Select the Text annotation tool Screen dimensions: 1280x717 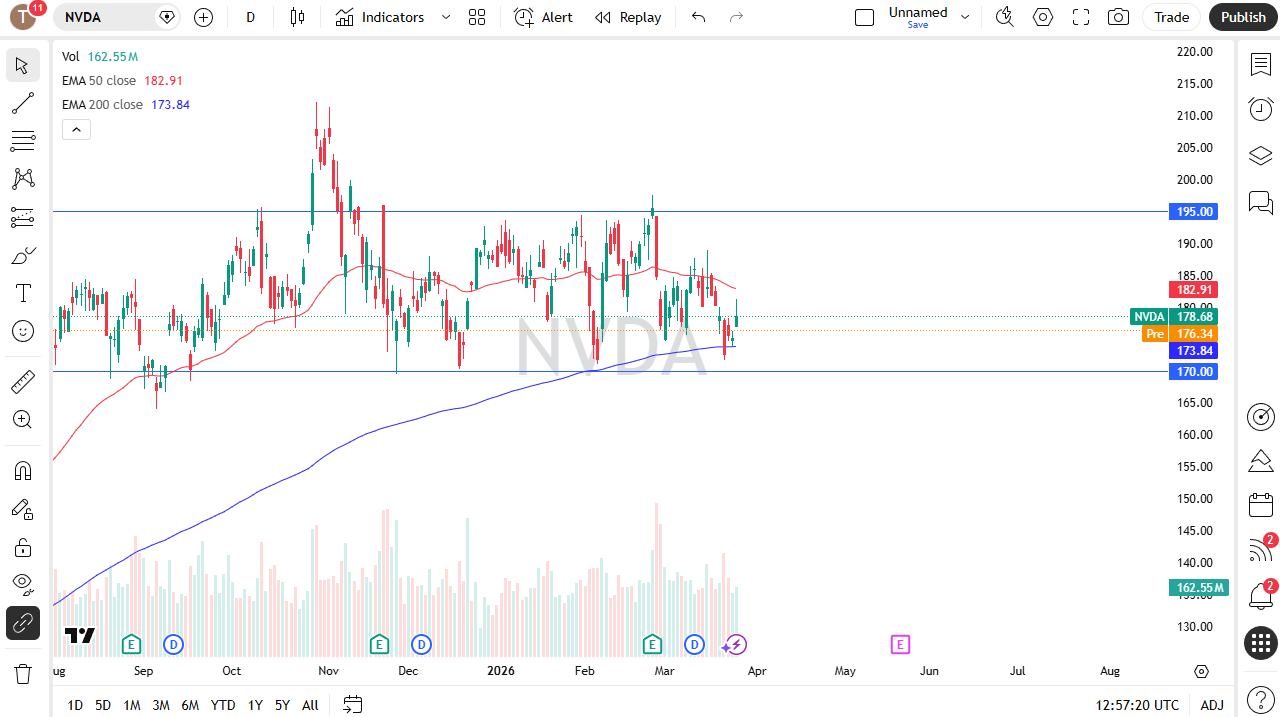[22, 293]
